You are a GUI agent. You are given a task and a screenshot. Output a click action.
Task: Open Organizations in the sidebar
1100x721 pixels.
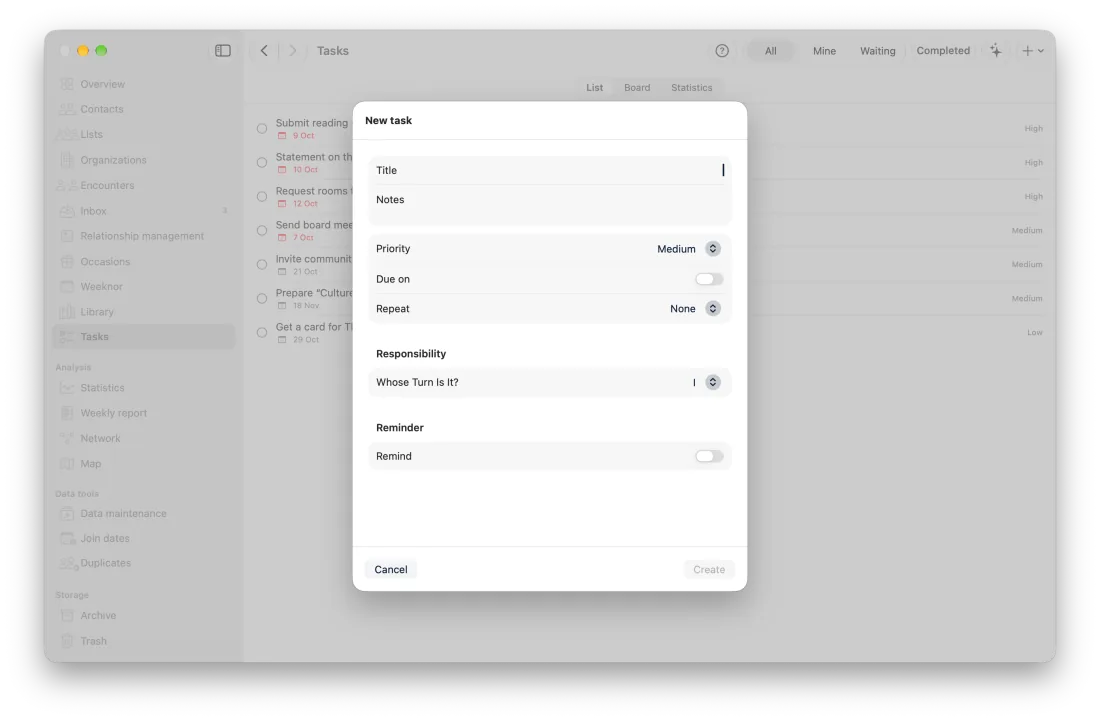coord(113,160)
